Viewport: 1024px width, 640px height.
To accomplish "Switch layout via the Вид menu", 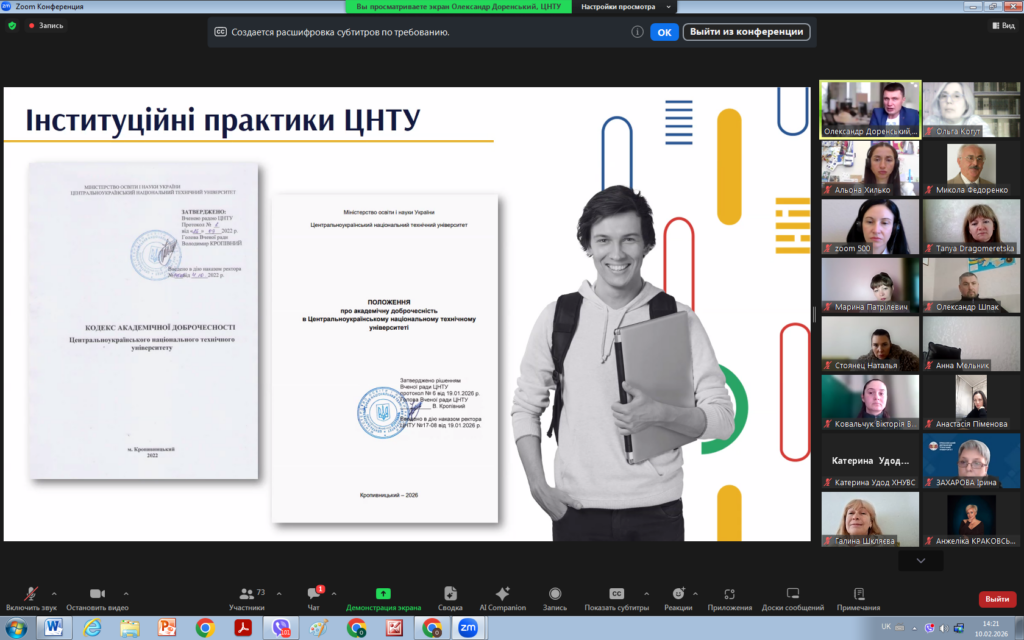I will [1002, 26].
